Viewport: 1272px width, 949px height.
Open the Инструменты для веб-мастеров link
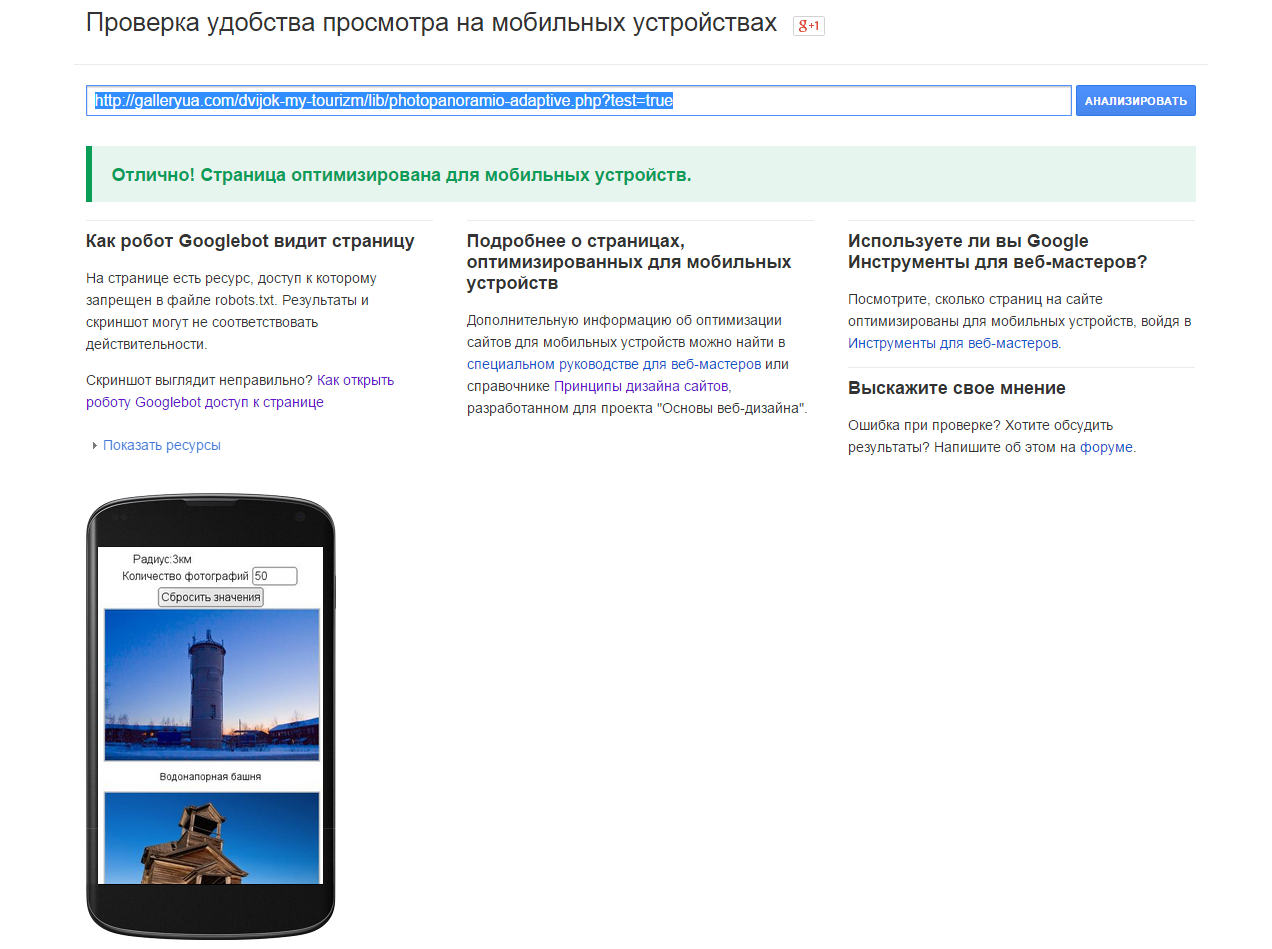point(953,342)
